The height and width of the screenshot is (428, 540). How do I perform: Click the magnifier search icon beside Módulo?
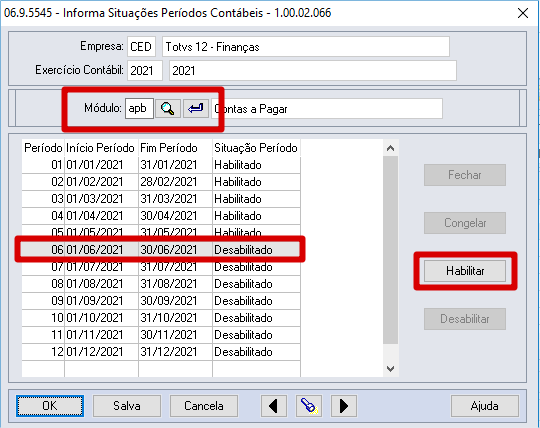pyautogui.click(x=168, y=108)
